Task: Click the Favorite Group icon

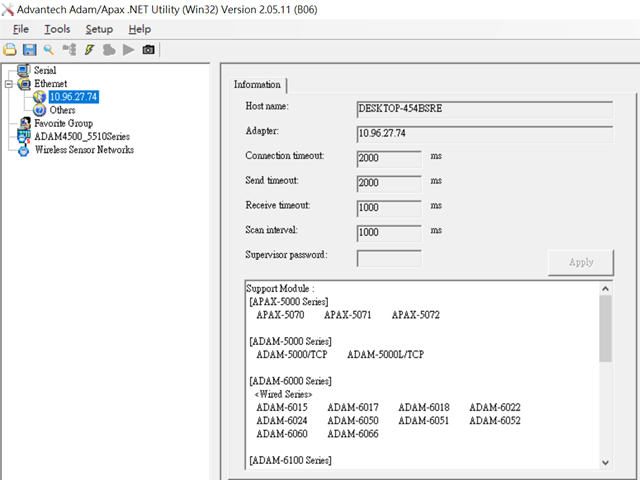Action: (x=24, y=123)
